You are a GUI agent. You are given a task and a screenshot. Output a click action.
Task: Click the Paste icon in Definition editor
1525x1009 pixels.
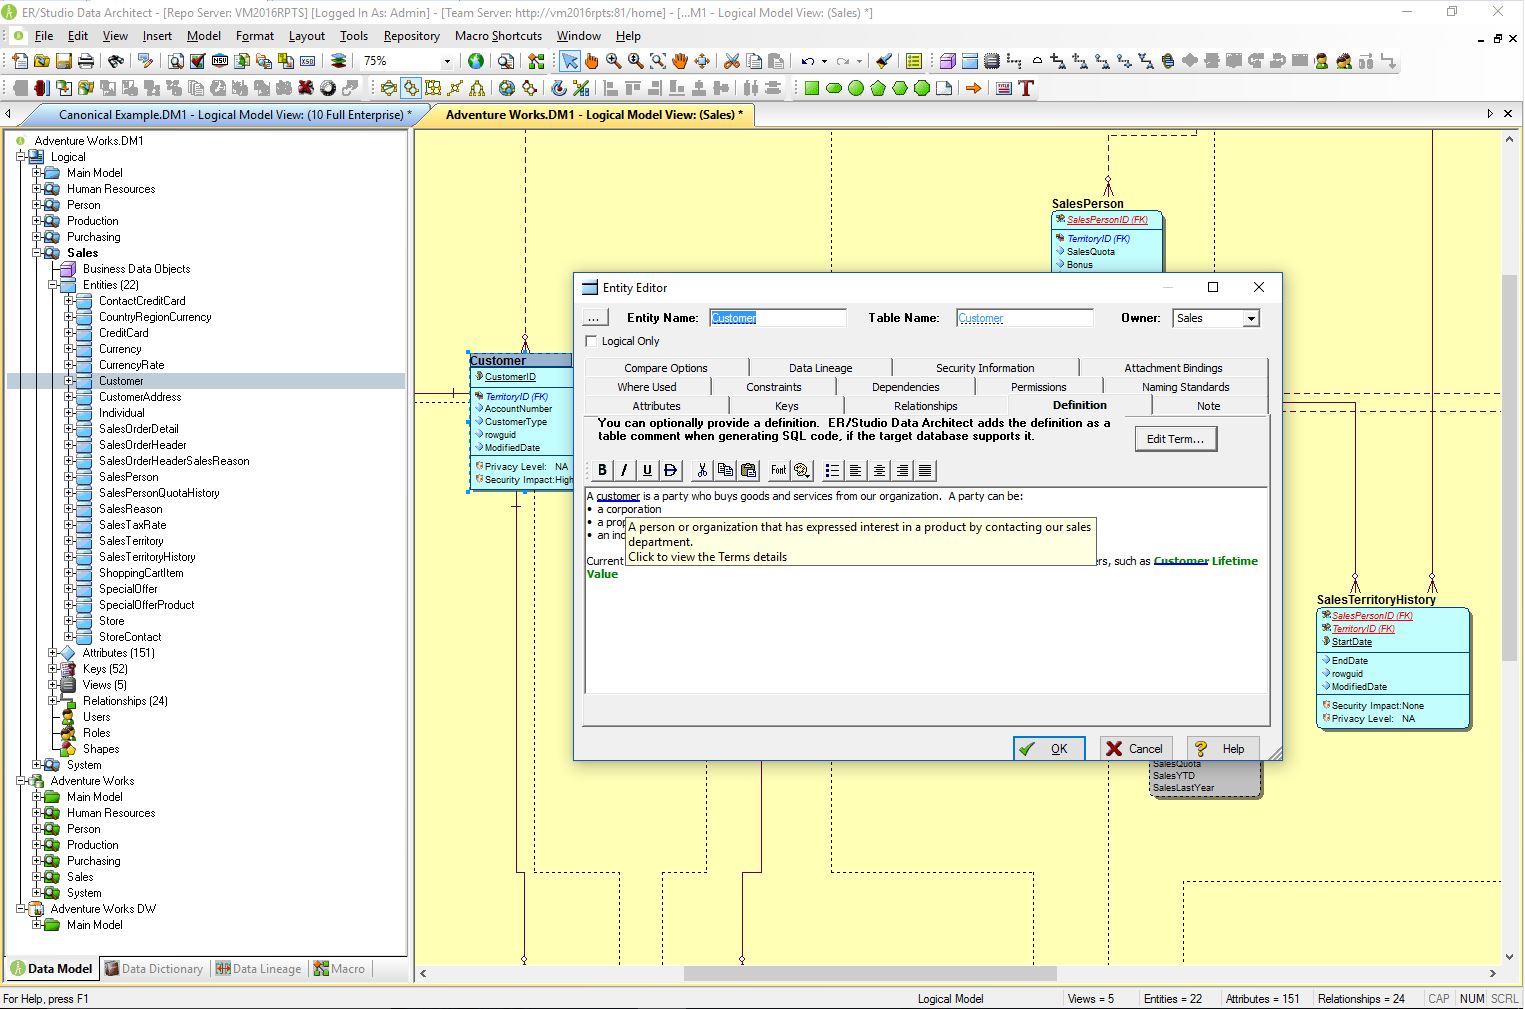pyautogui.click(x=748, y=470)
